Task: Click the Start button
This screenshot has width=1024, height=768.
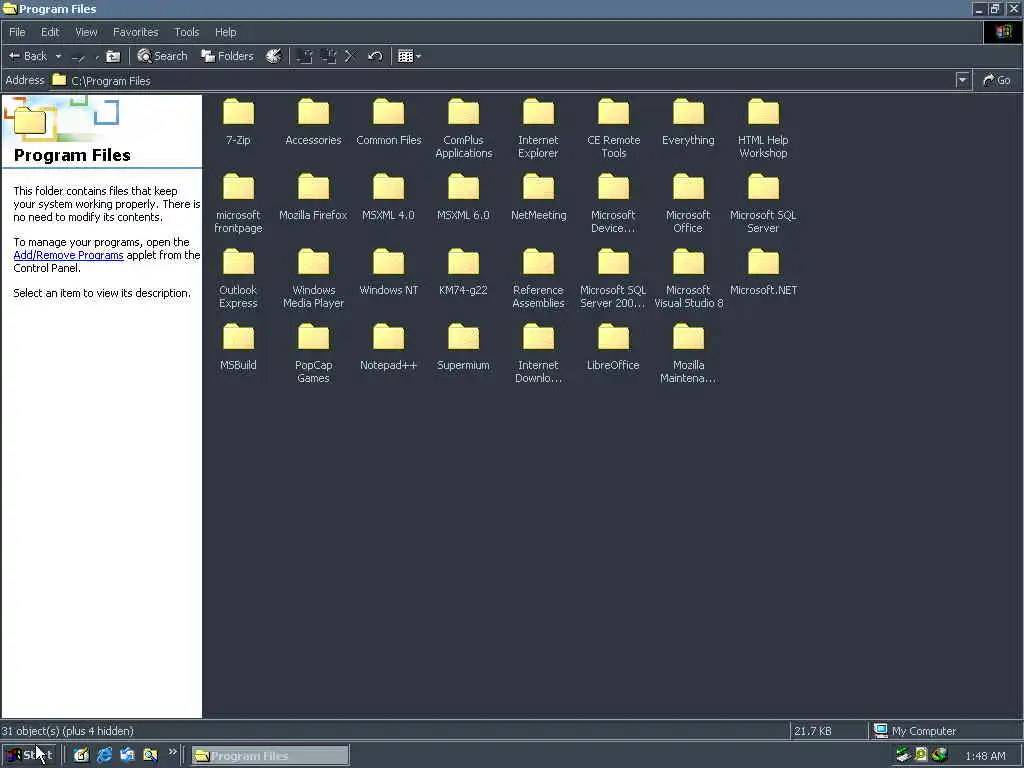Action: pos(30,755)
